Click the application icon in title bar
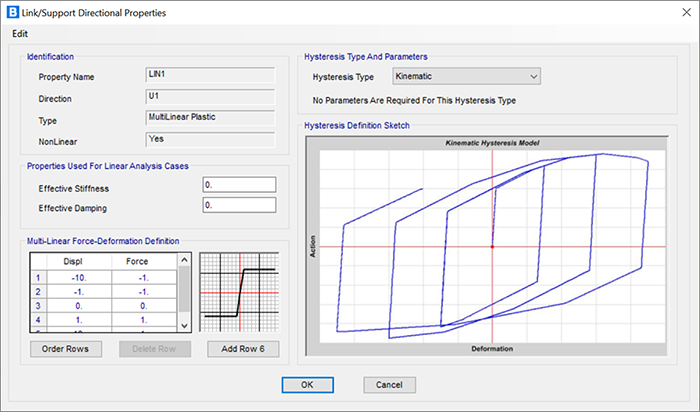The width and height of the screenshot is (700, 412). click(x=13, y=12)
